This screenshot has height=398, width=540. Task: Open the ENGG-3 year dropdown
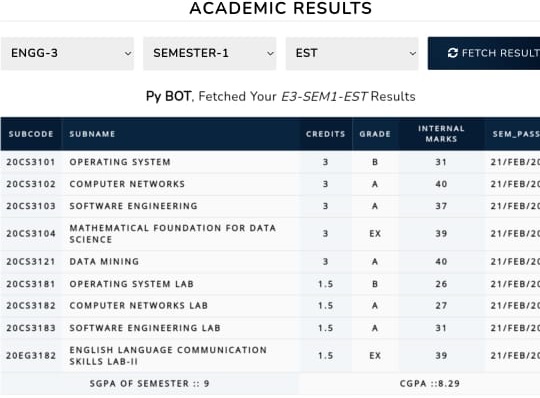point(68,53)
